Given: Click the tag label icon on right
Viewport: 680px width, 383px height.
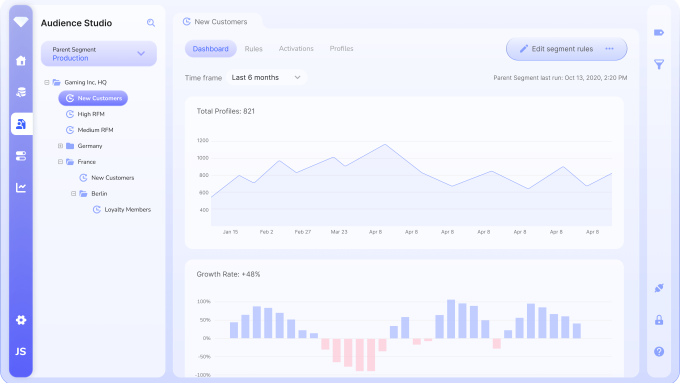Looking at the screenshot, I should tap(659, 33).
